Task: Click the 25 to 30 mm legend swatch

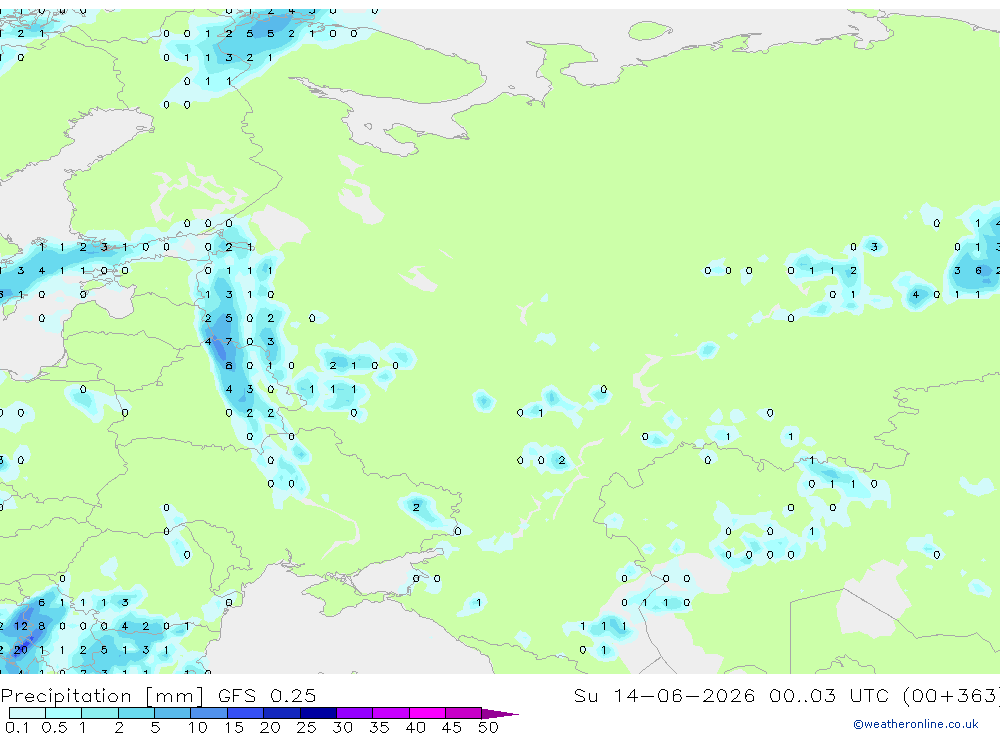Action: point(318,713)
